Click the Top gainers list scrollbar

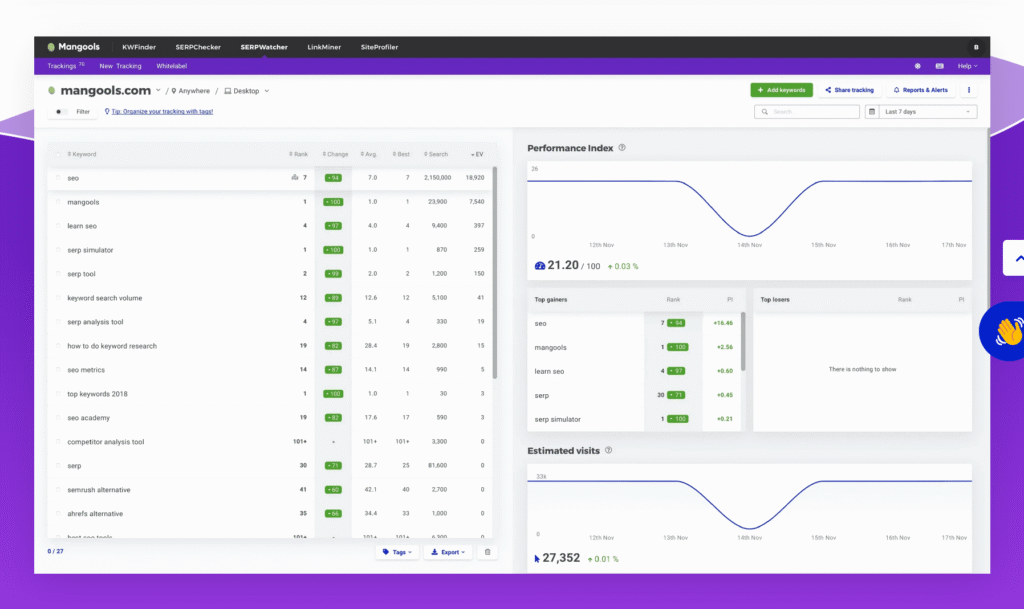coord(743,341)
